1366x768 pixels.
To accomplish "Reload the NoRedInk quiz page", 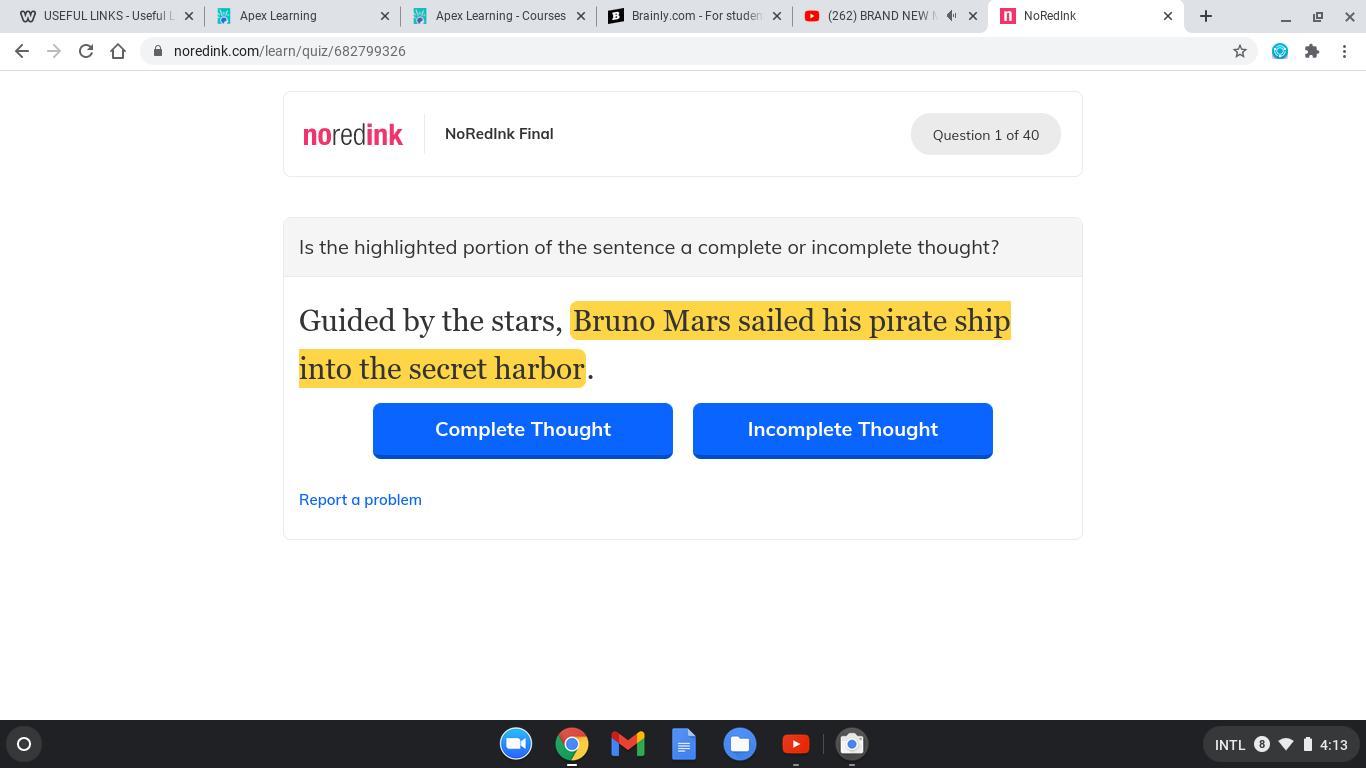I will click(86, 51).
